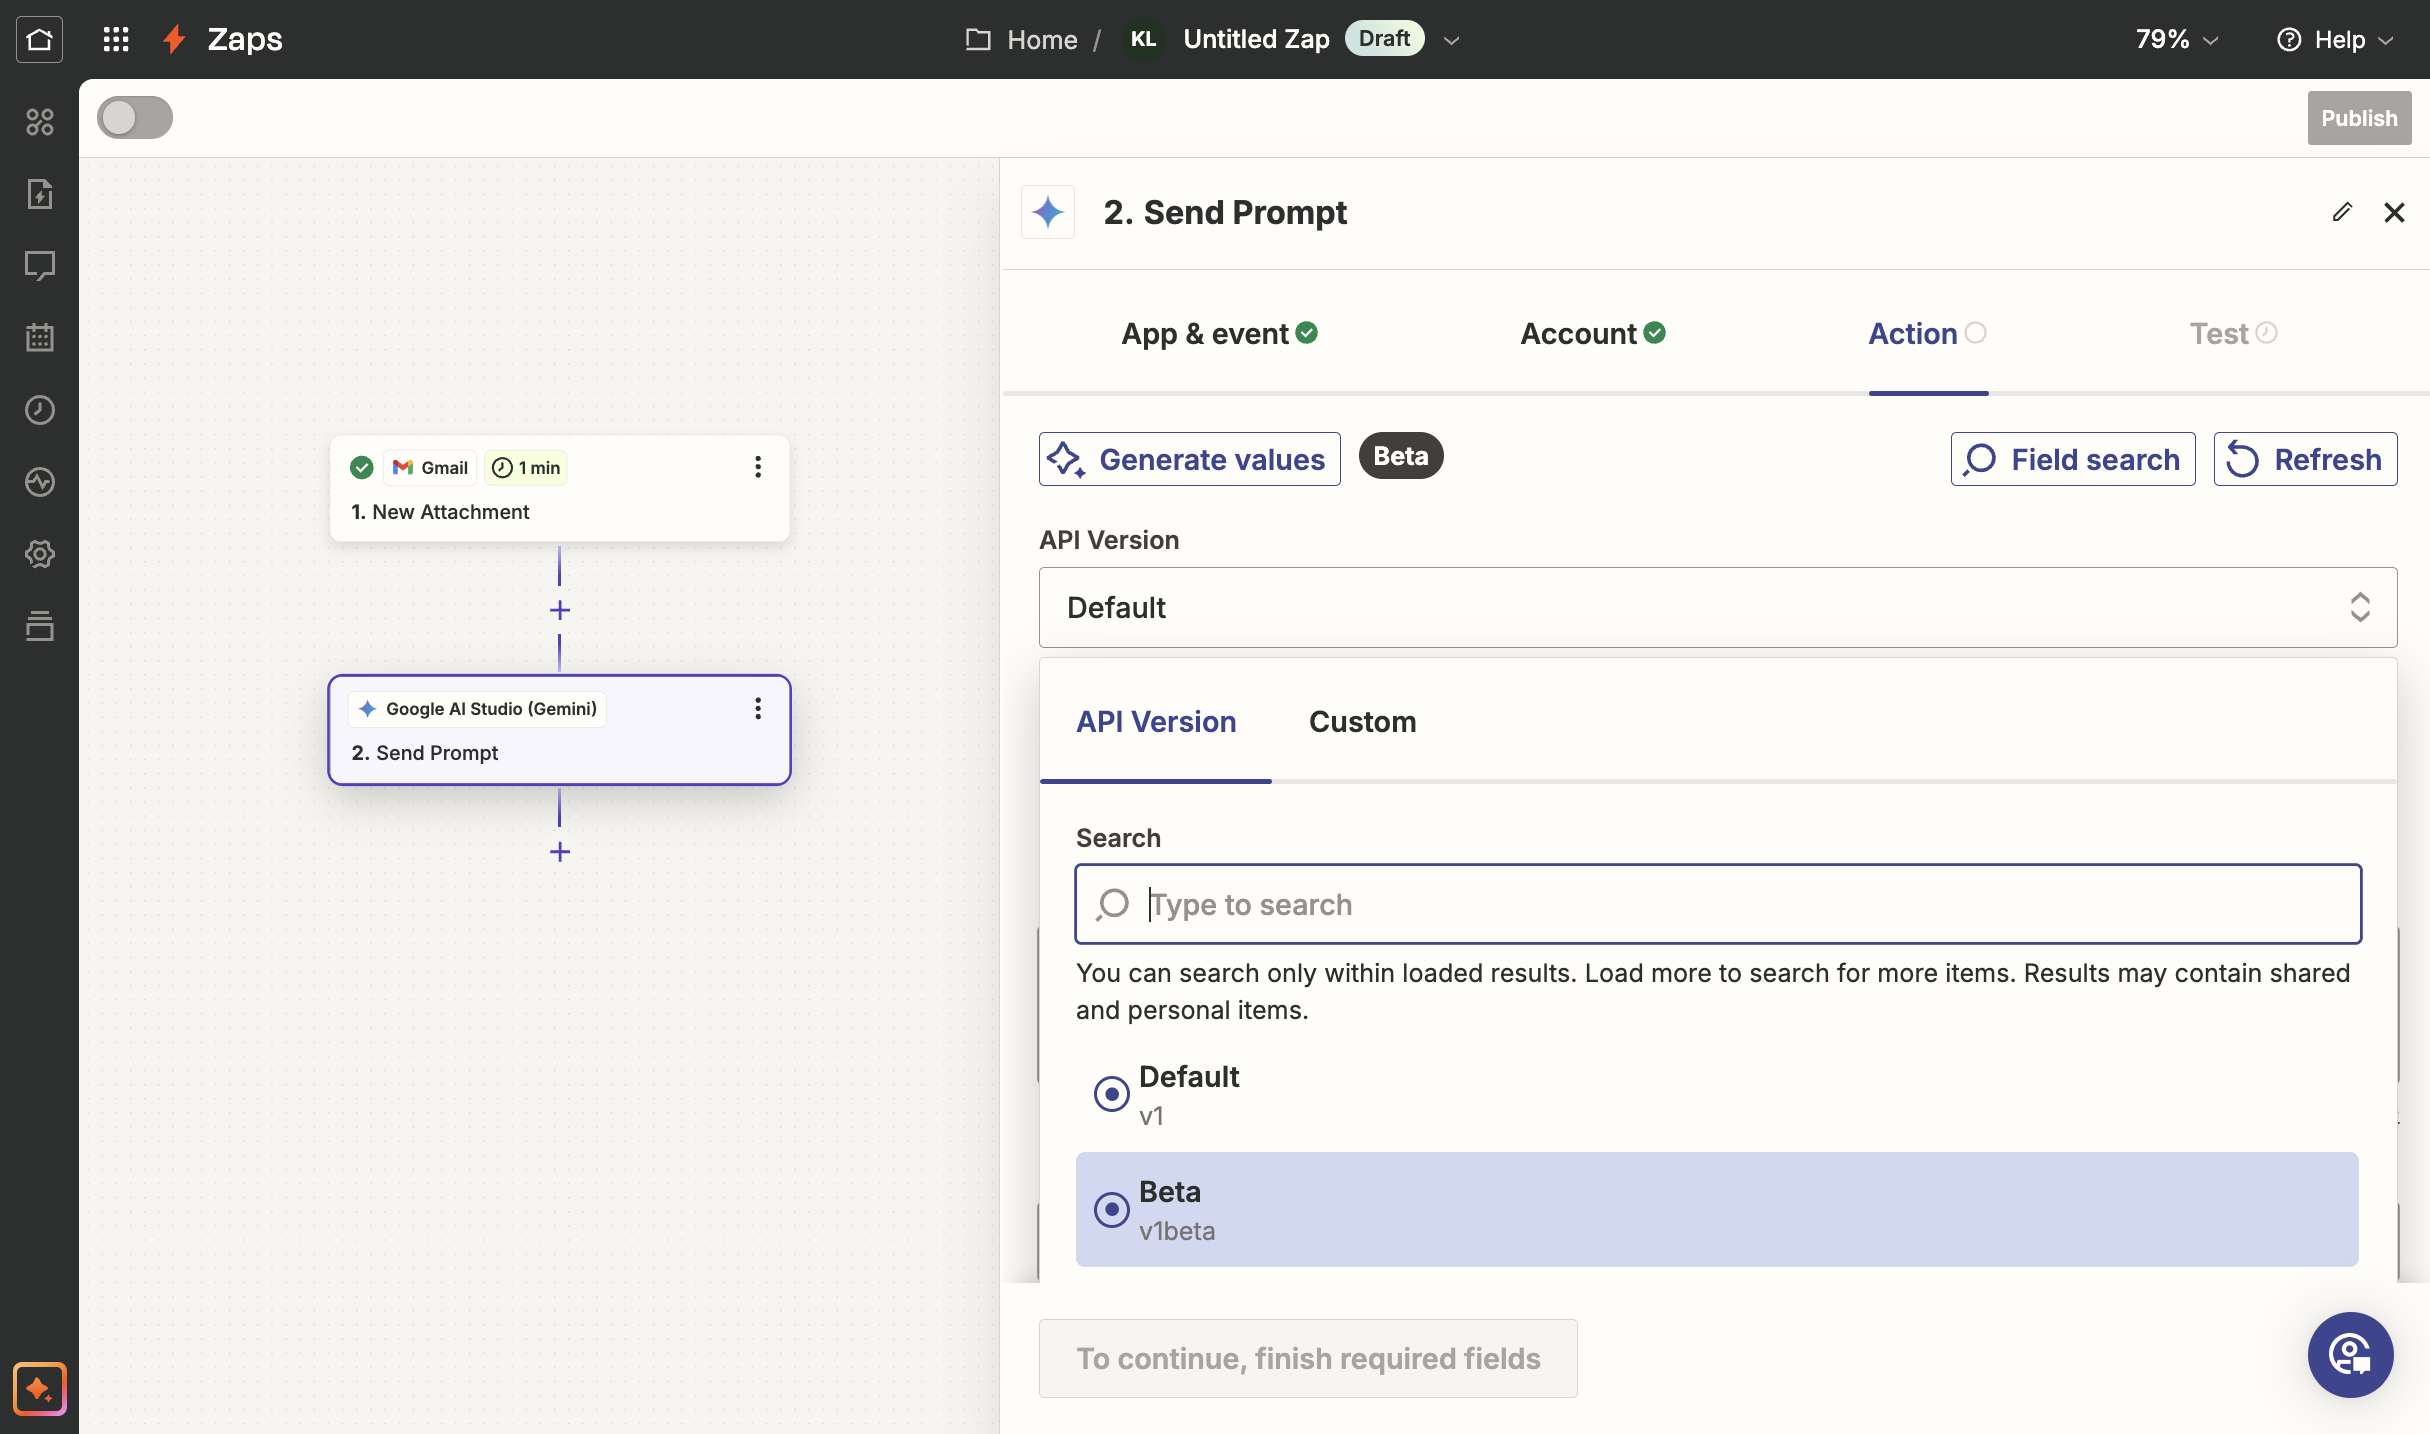Select the Beta v1beta radio option
Image resolution: width=2430 pixels, height=1434 pixels.
1111,1209
